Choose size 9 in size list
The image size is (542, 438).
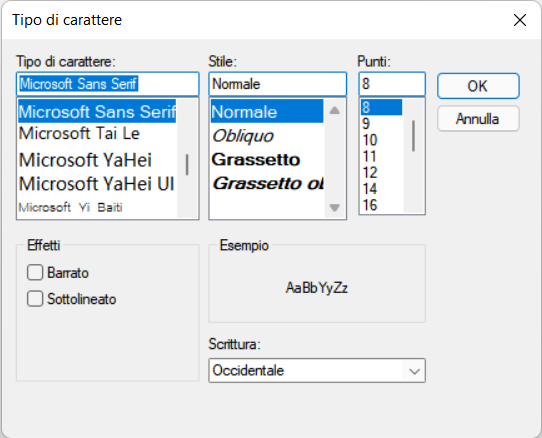381,123
